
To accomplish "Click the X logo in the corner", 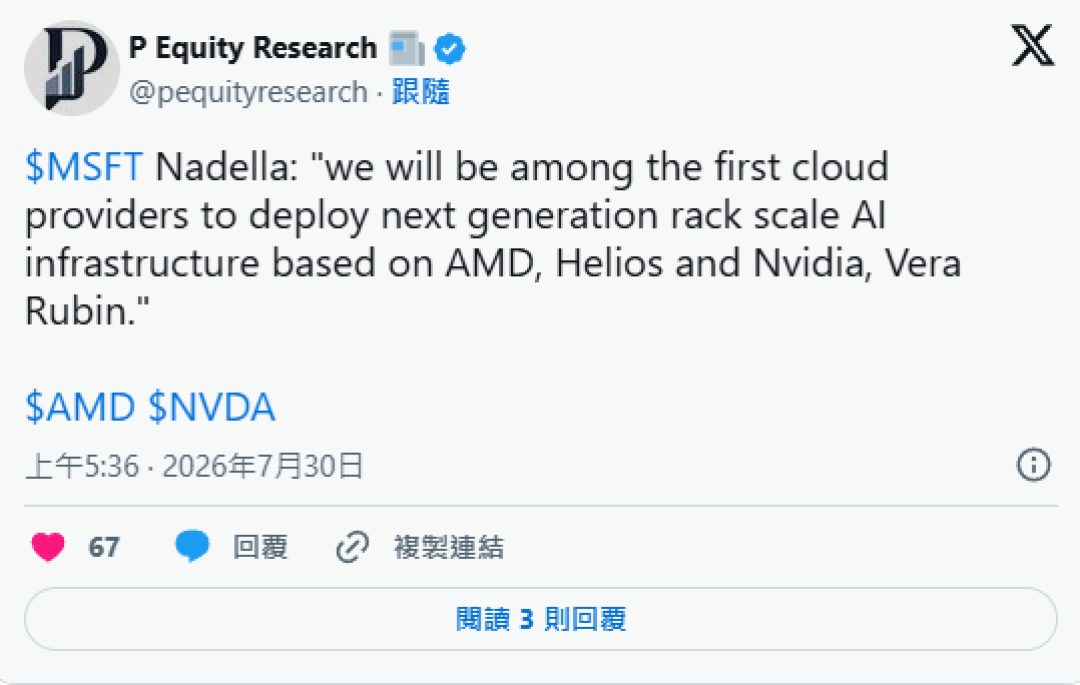I will pyautogui.click(x=1032, y=45).
